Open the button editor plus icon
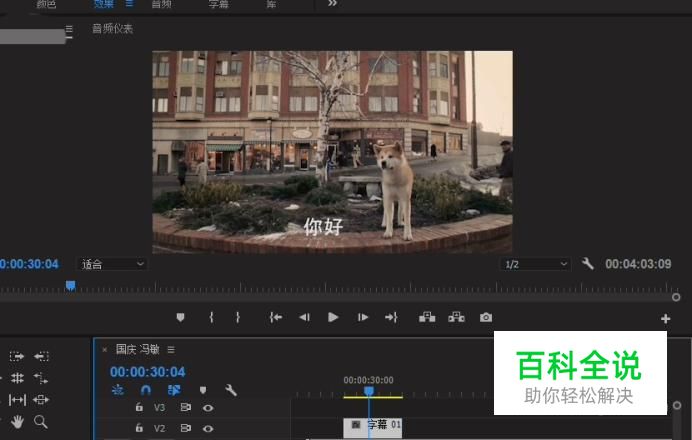Image resolution: width=692 pixels, height=440 pixels. click(666, 319)
